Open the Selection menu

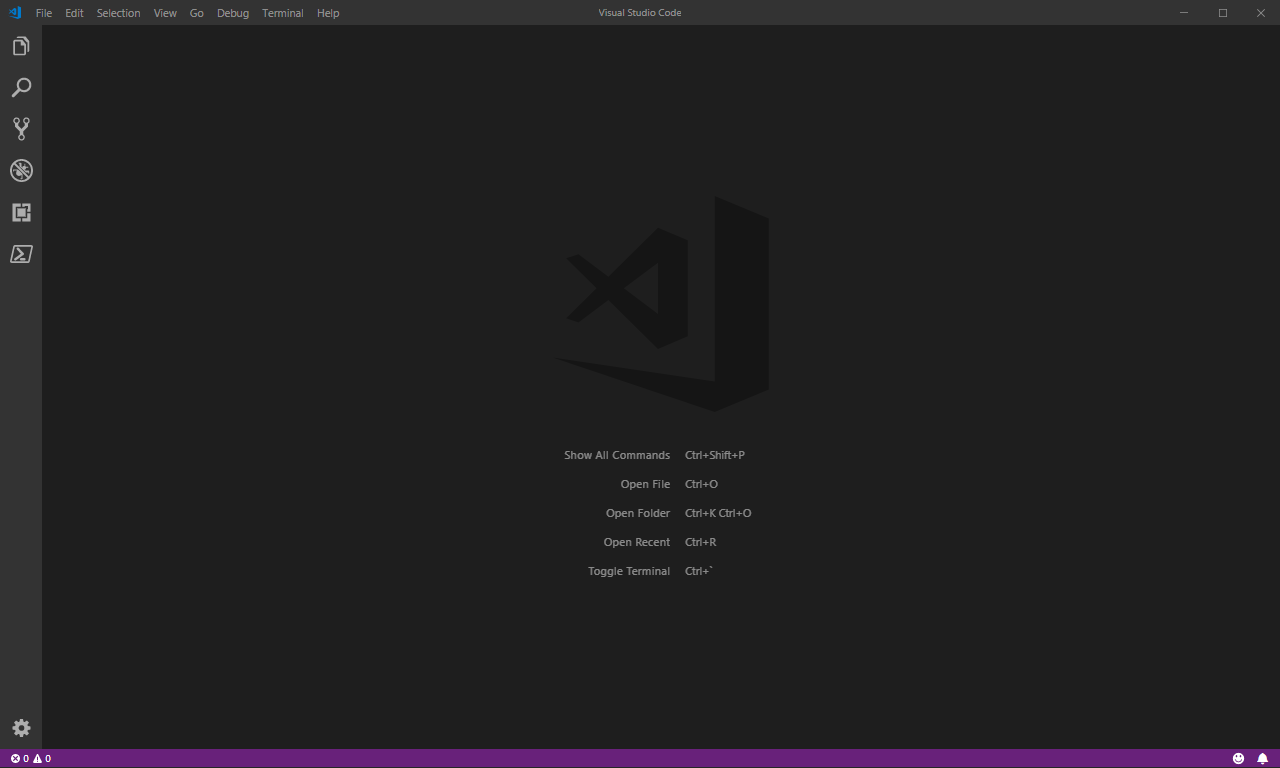click(118, 13)
